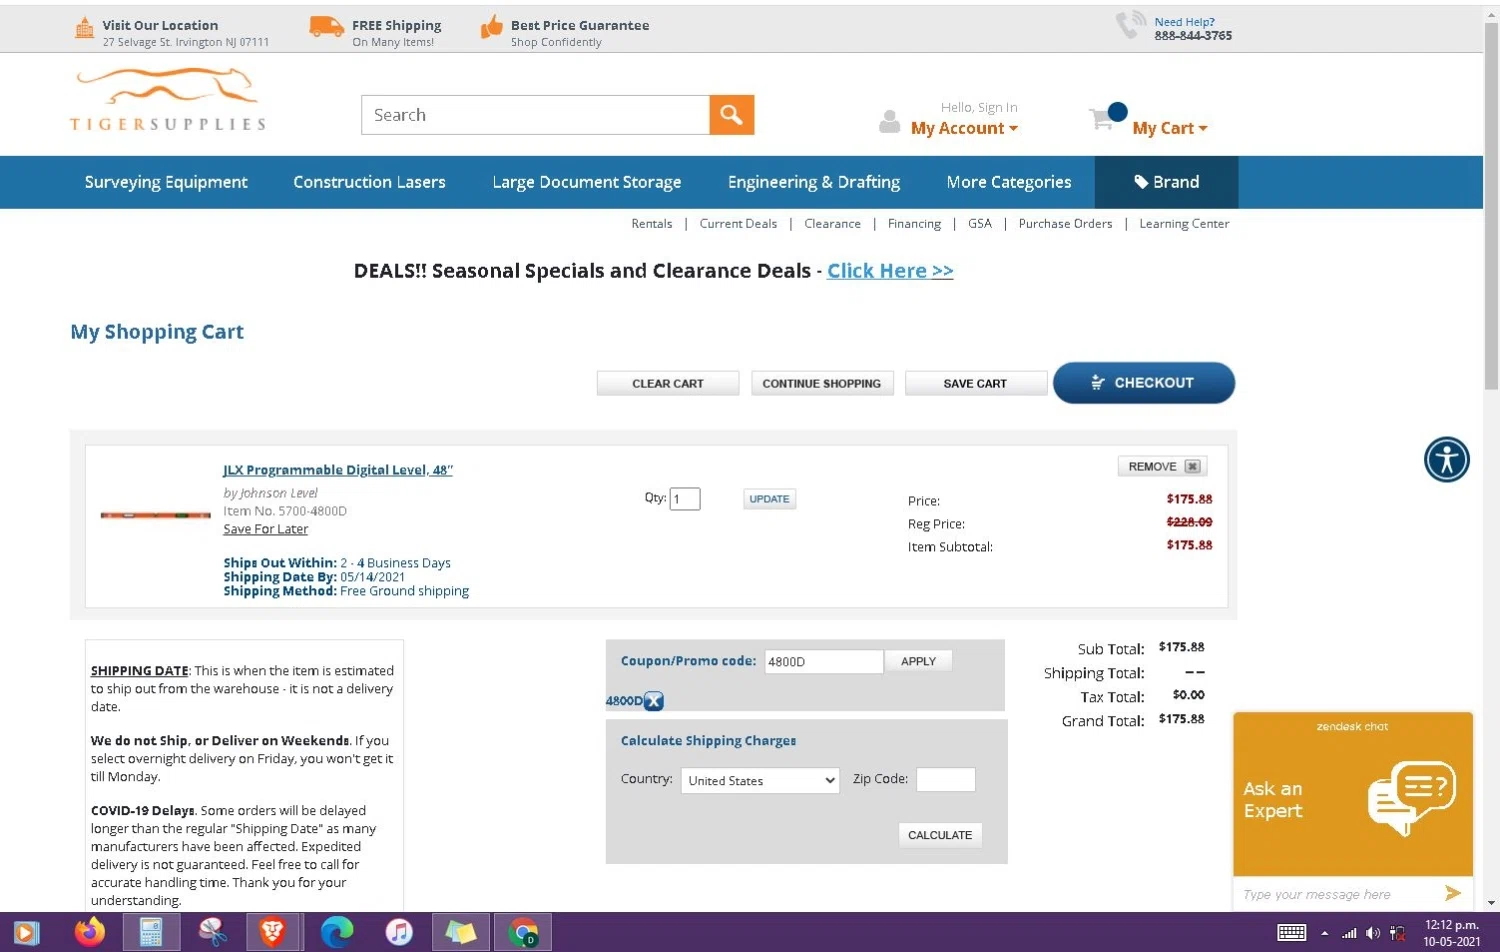
Task: Click the Coupon/Promo code field
Action: pos(824,661)
